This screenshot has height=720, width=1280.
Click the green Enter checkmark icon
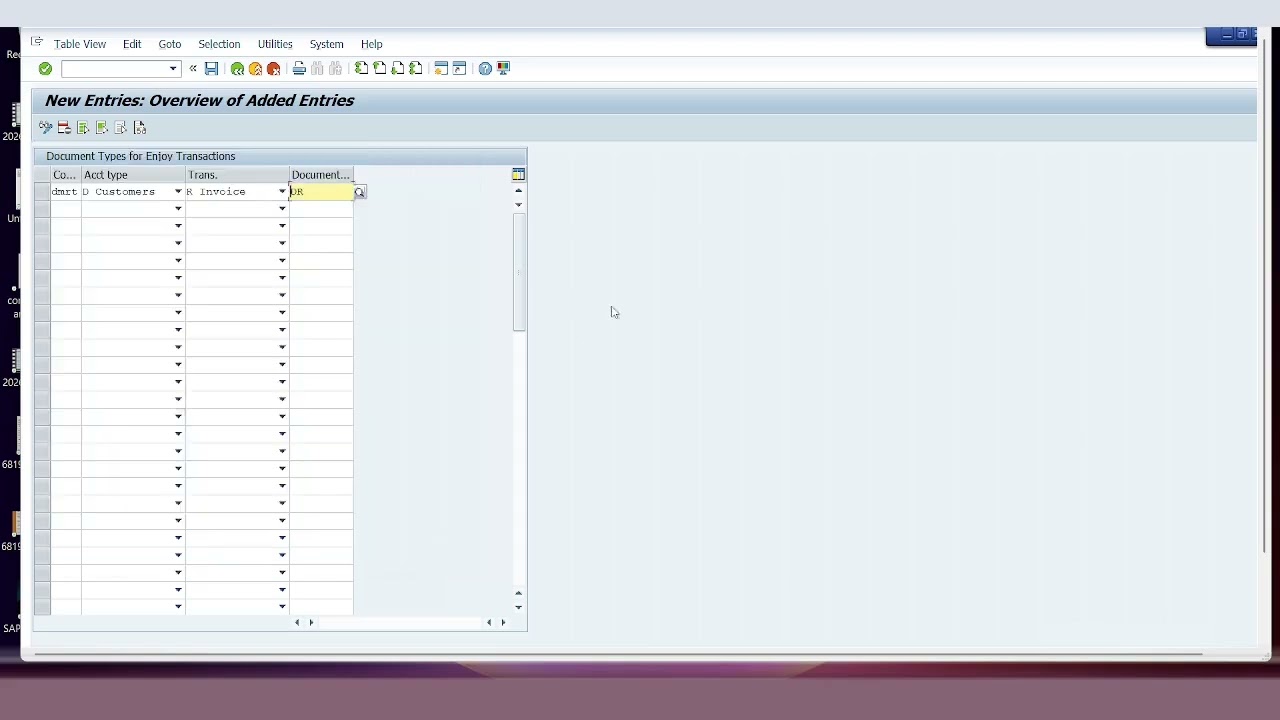pyautogui.click(x=45, y=69)
